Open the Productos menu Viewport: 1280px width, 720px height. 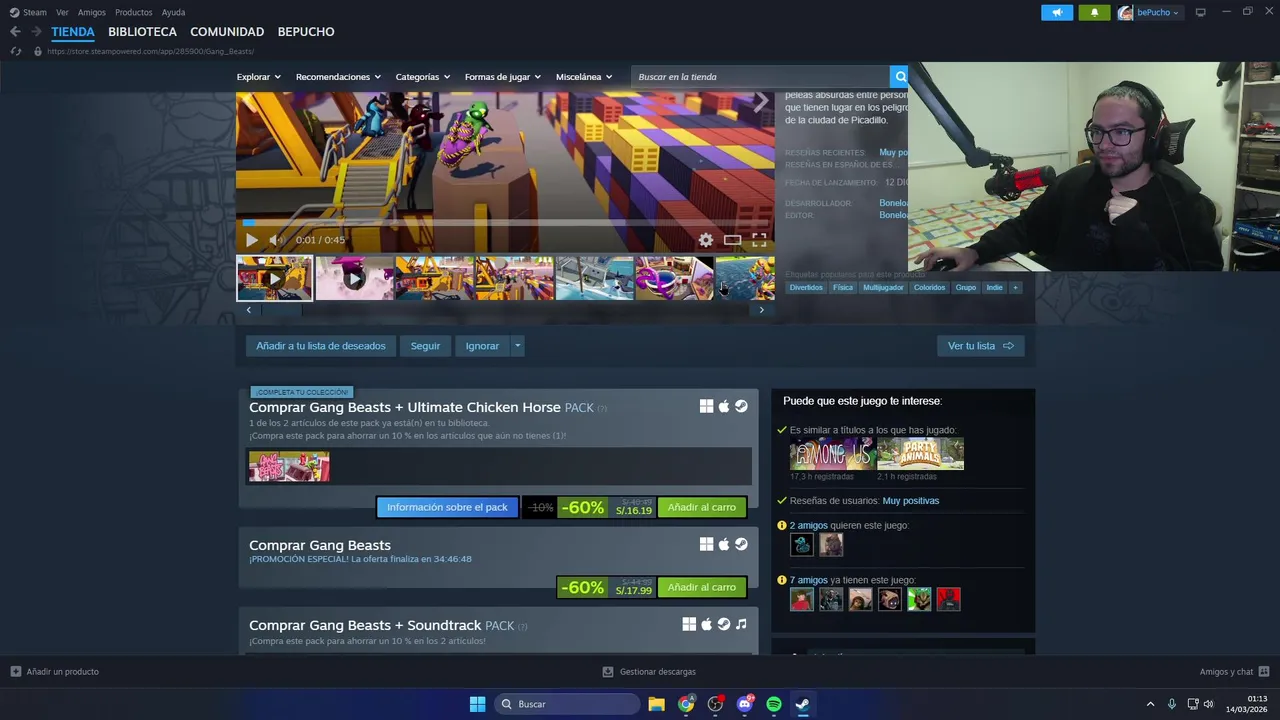[x=133, y=12]
